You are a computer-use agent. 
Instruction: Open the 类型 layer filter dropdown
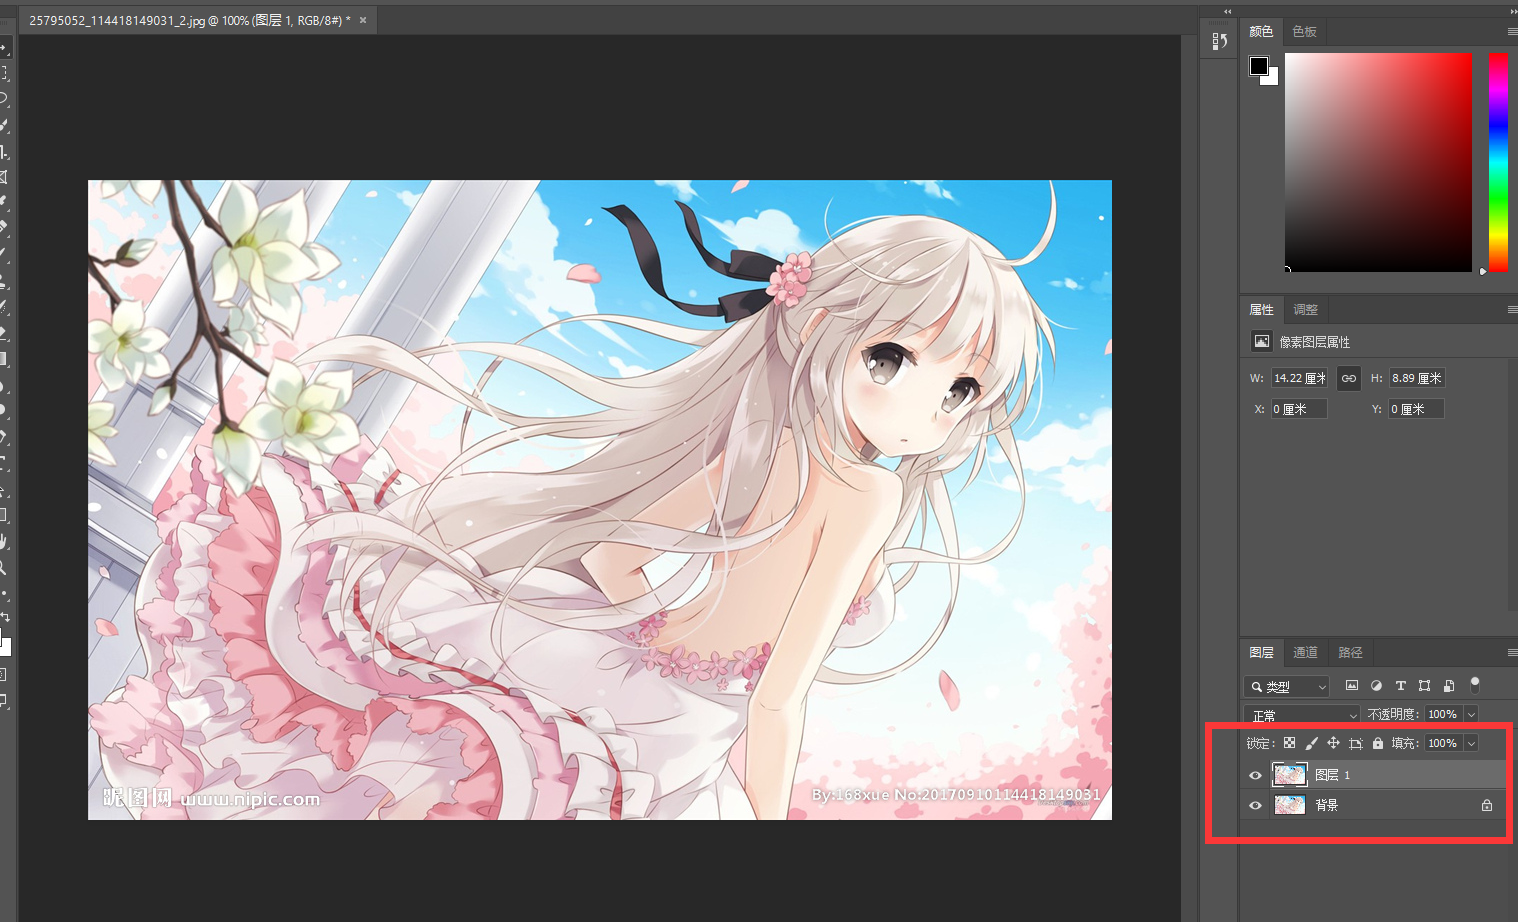[1286, 687]
